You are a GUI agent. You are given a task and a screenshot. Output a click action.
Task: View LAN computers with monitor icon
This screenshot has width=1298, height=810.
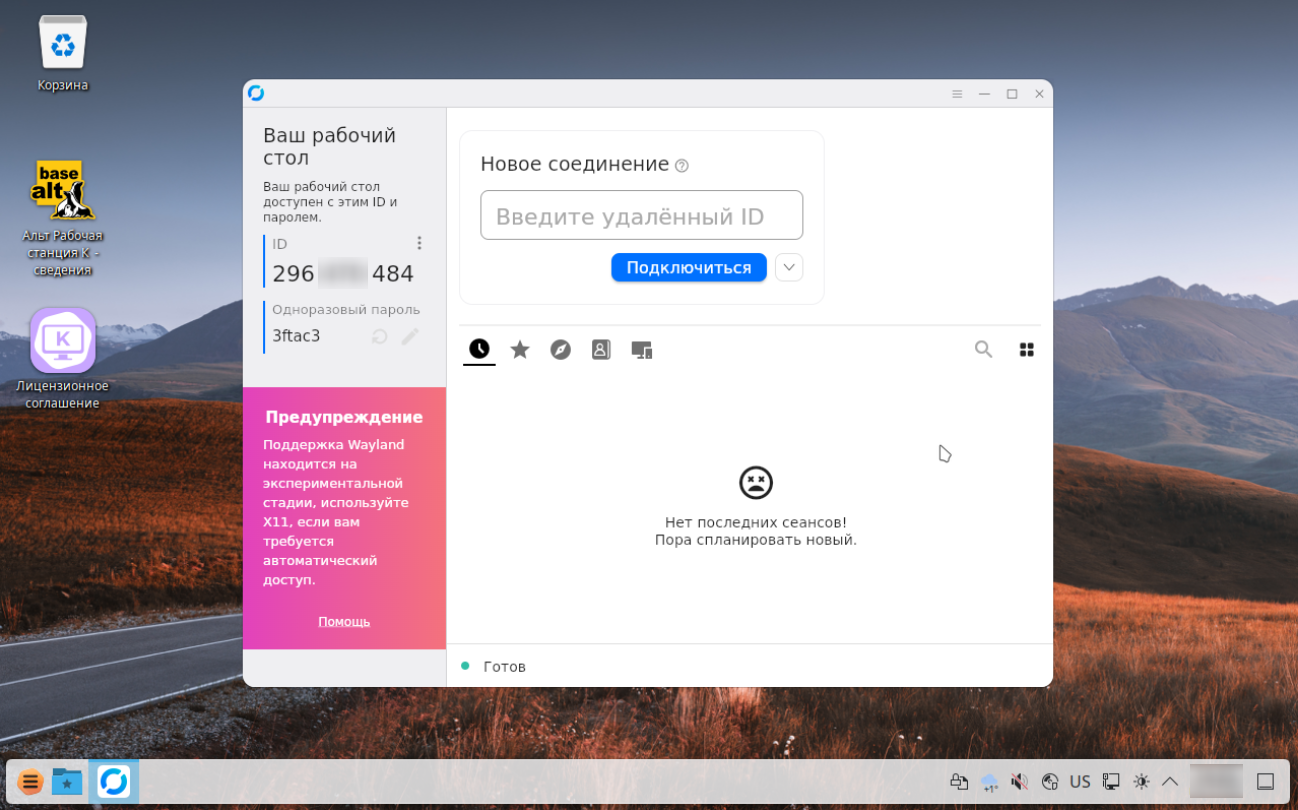click(641, 349)
